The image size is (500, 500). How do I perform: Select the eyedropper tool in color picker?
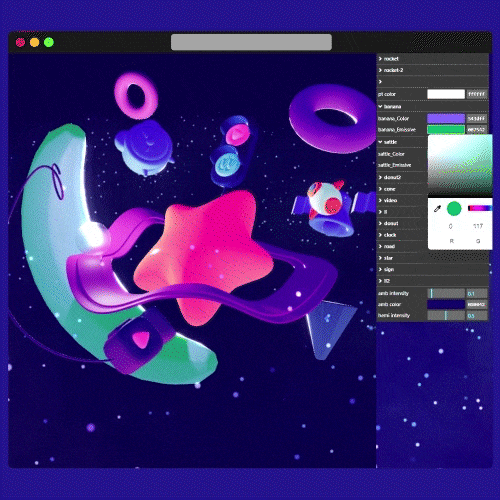(437, 209)
